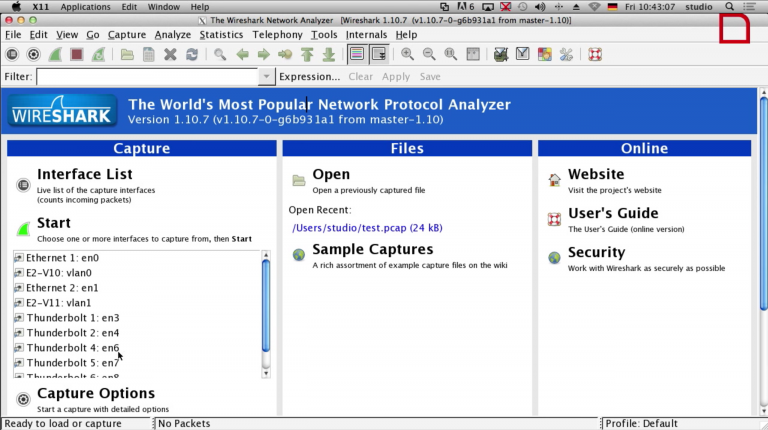Open the User's Guide online
Screen dimensions: 768x430
click(613, 213)
